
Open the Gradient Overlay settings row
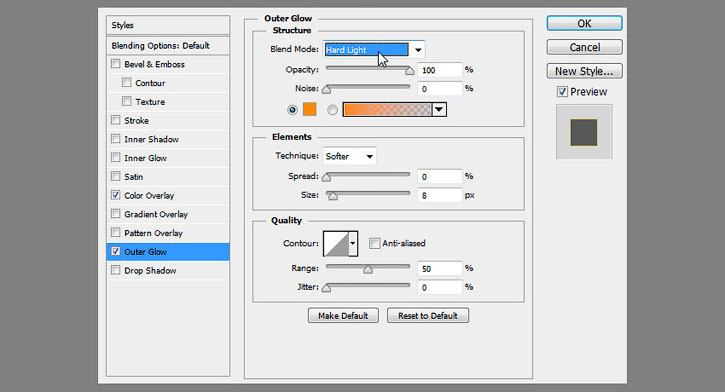168,214
